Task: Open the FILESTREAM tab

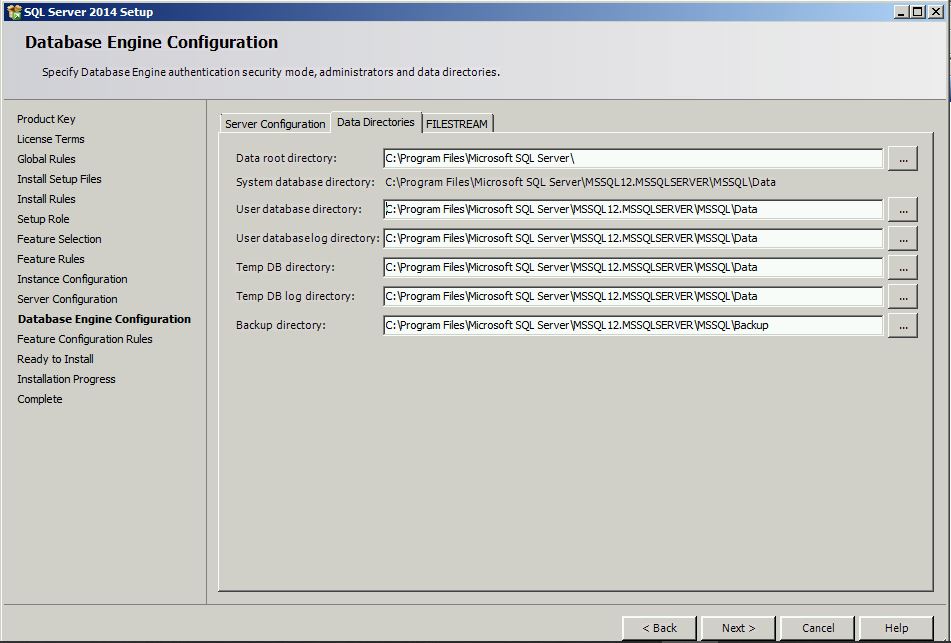Action: pos(457,124)
